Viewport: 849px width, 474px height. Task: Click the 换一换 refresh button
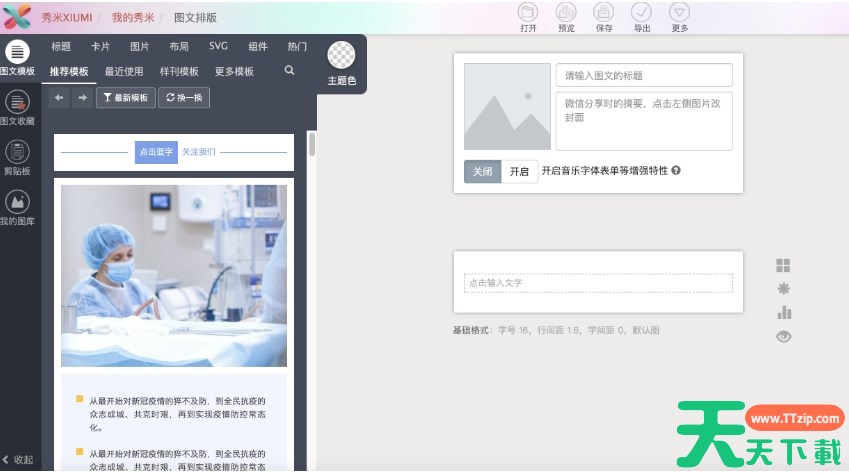(x=184, y=98)
